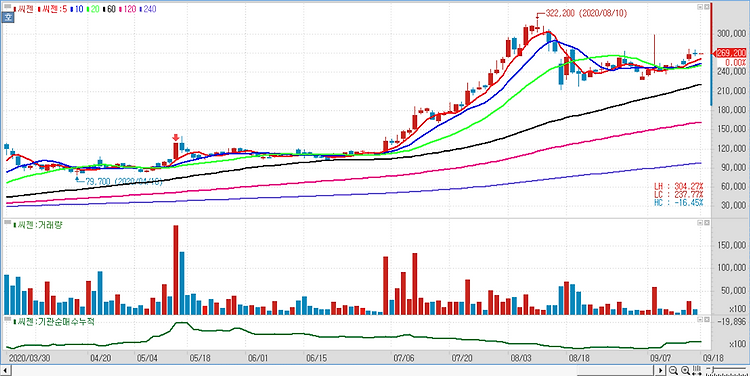Click the 06/15 date axis label
Image resolution: width=750 pixels, height=376 pixels.
coord(316,358)
